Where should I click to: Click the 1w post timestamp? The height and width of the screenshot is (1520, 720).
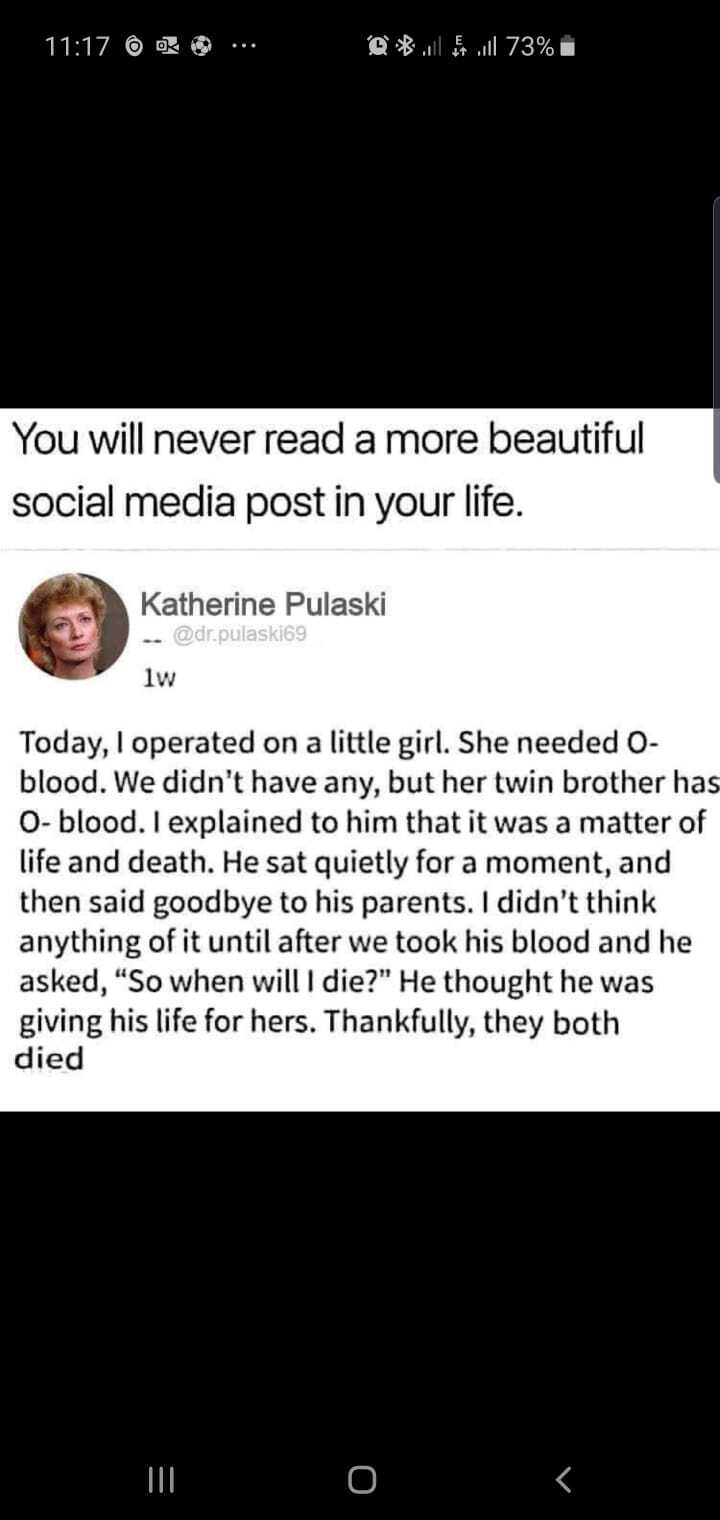click(x=160, y=679)
